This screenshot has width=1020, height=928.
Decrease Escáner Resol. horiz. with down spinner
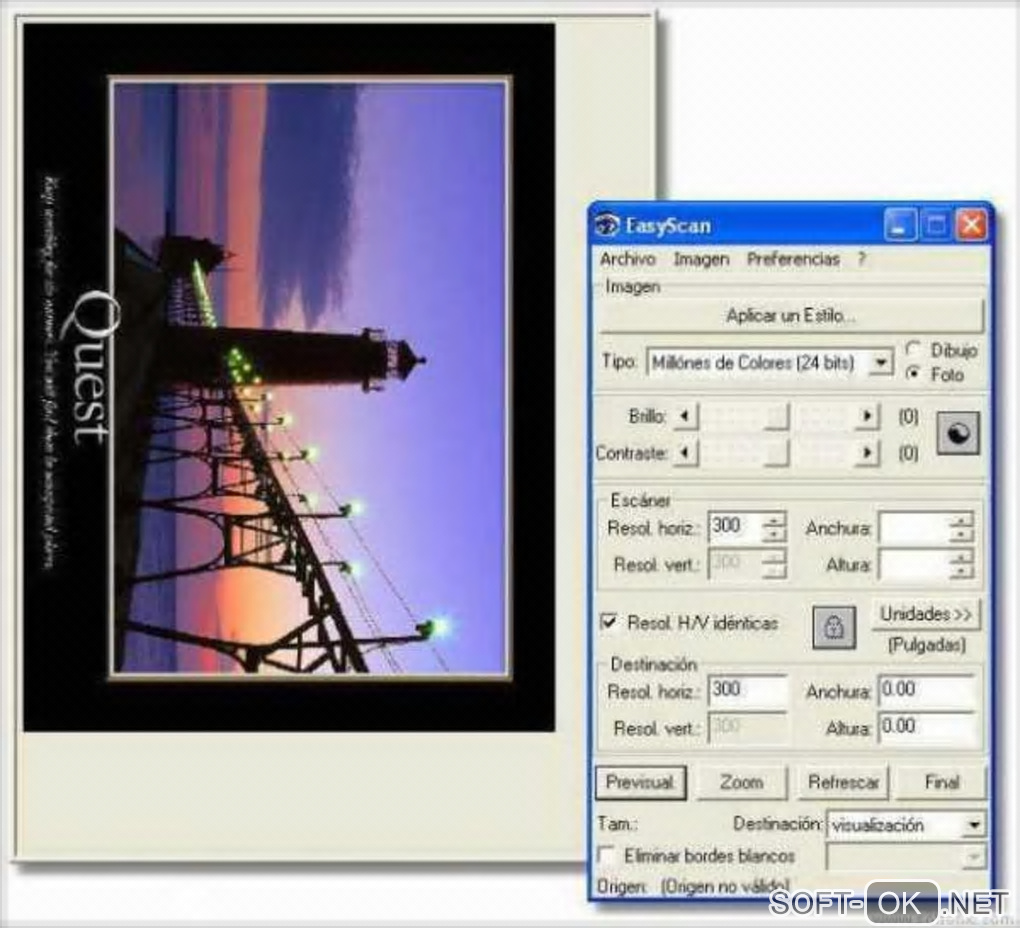(774, 535)
